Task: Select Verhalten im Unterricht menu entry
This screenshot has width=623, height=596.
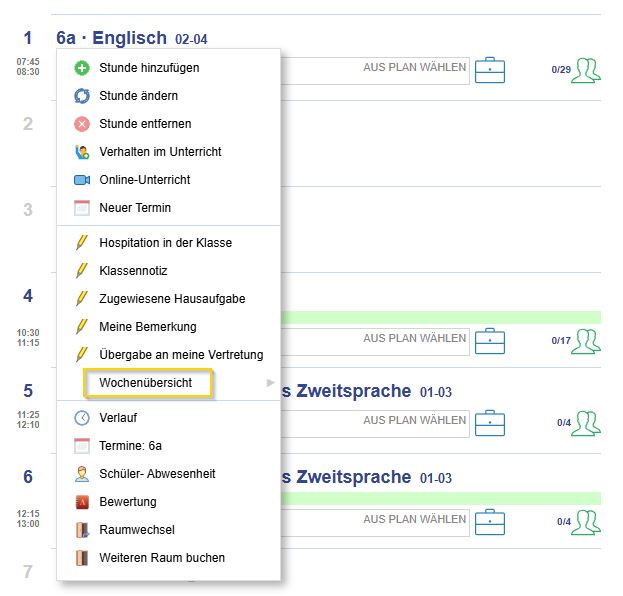Action: click(160, 152)
